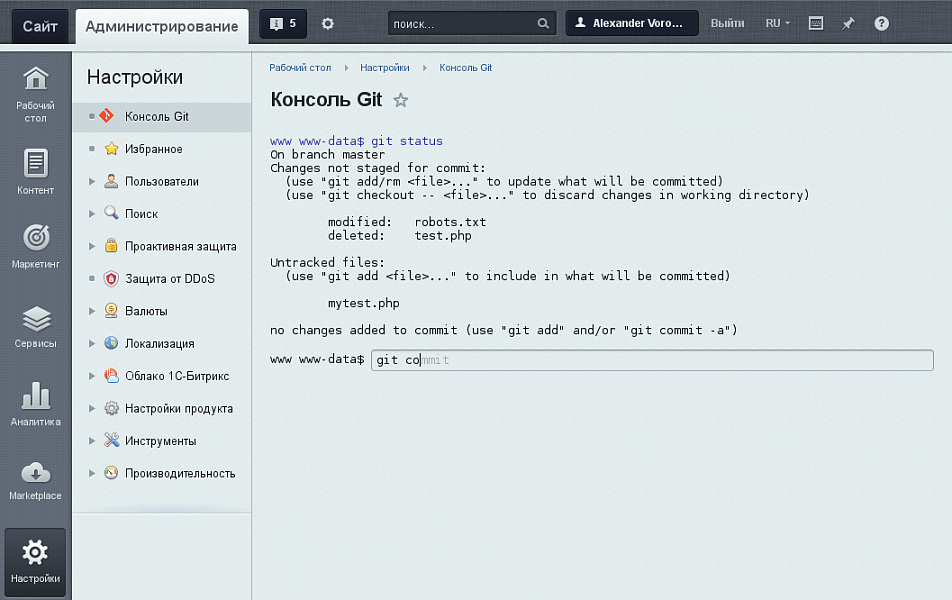Open the Рабочий стол sidebar section
The image size is (952, 600).
click(x=35, y=93)
